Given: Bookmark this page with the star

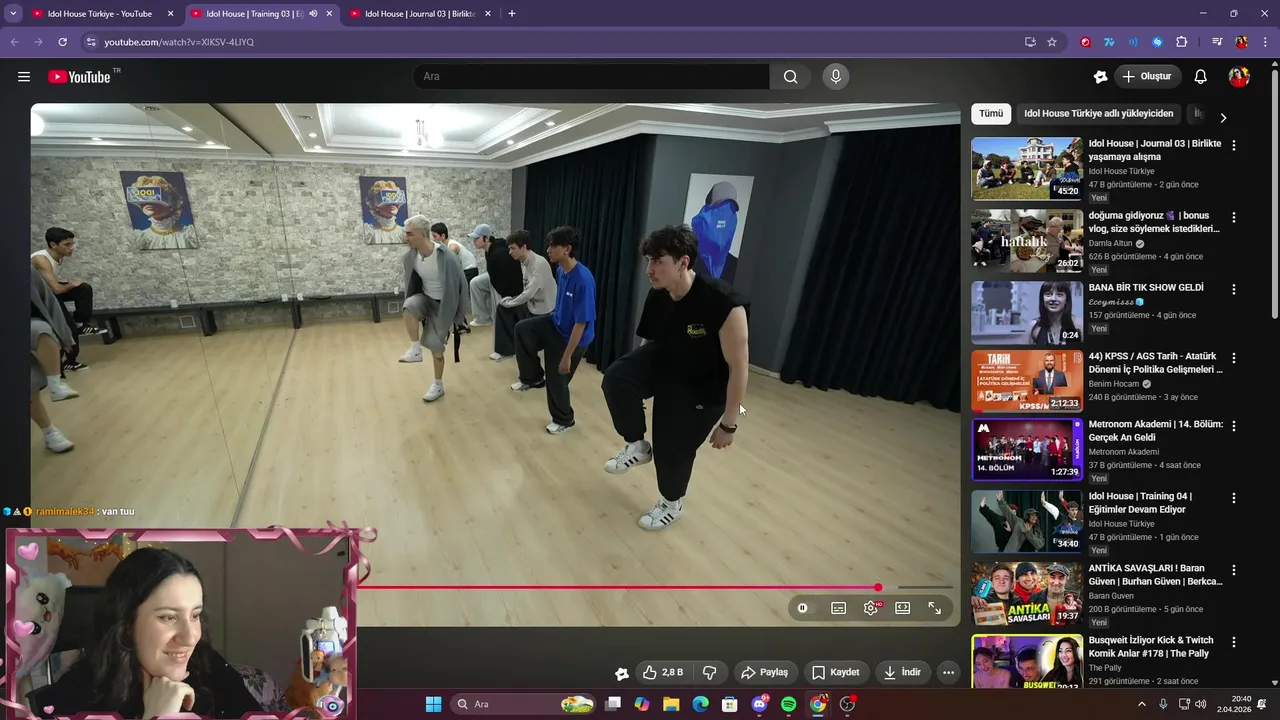Looking at the screenshot, I should [1052, 42].
